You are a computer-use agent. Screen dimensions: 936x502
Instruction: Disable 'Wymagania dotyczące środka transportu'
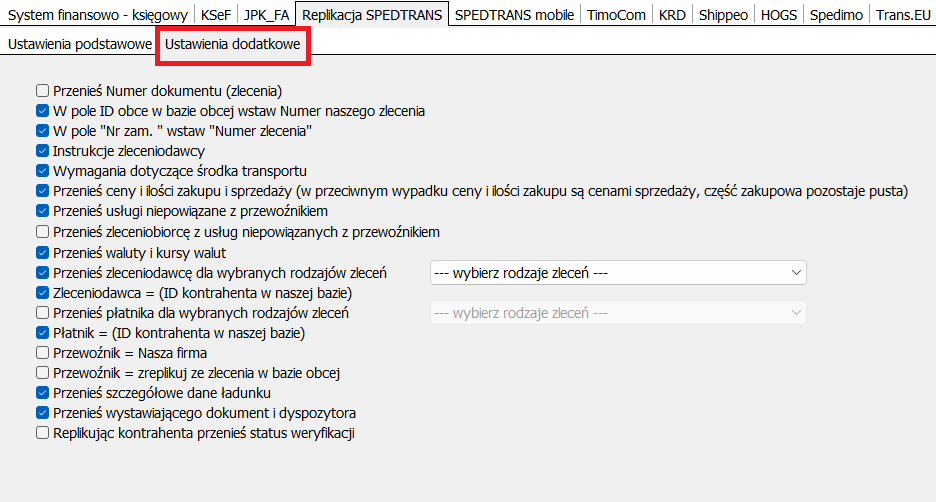43,171
